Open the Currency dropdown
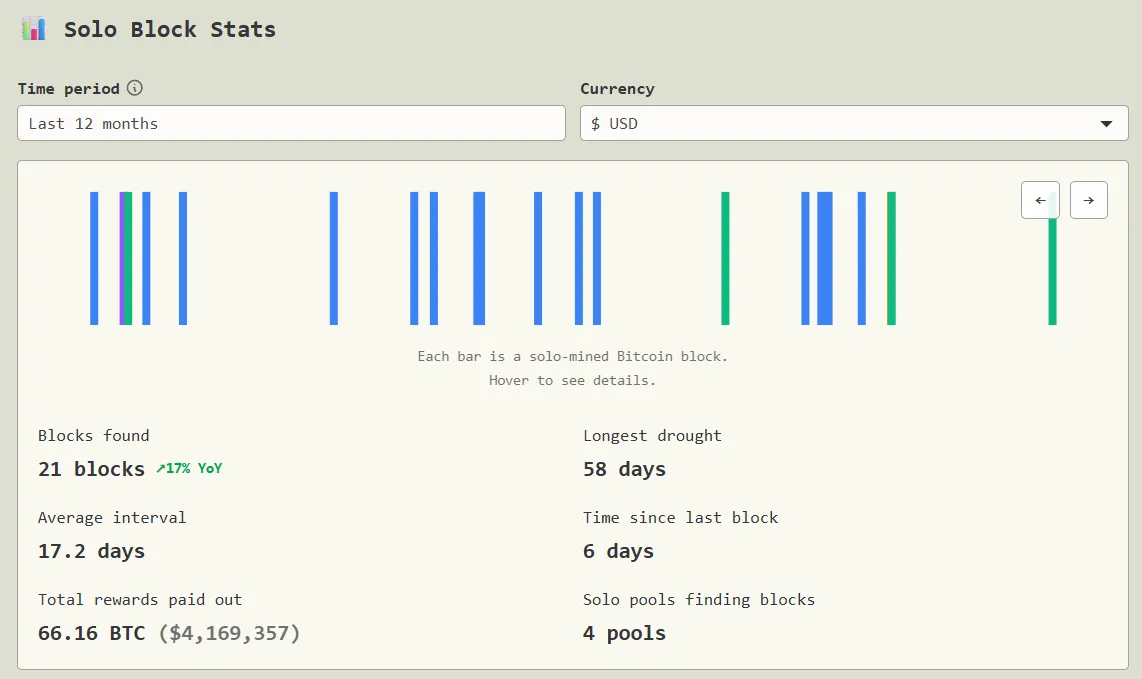 854,123
